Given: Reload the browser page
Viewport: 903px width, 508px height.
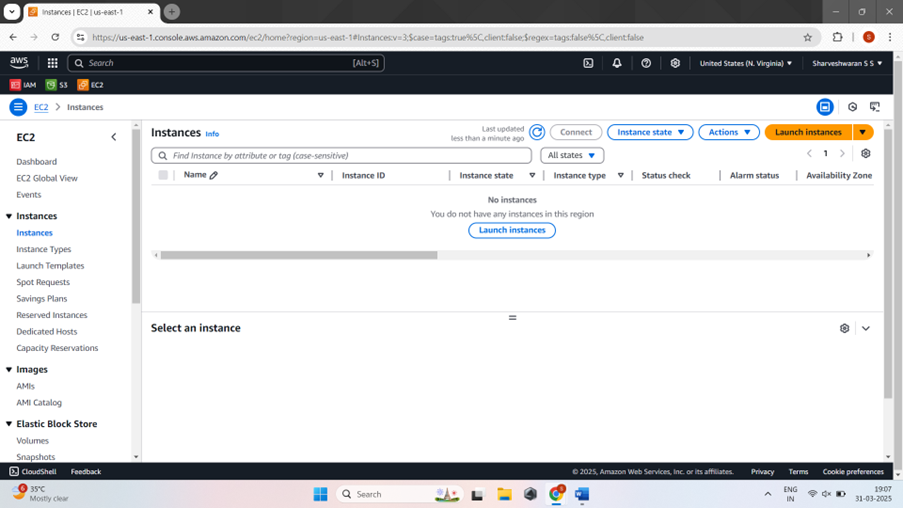Looking at the screenshot, I should point(55,37).
